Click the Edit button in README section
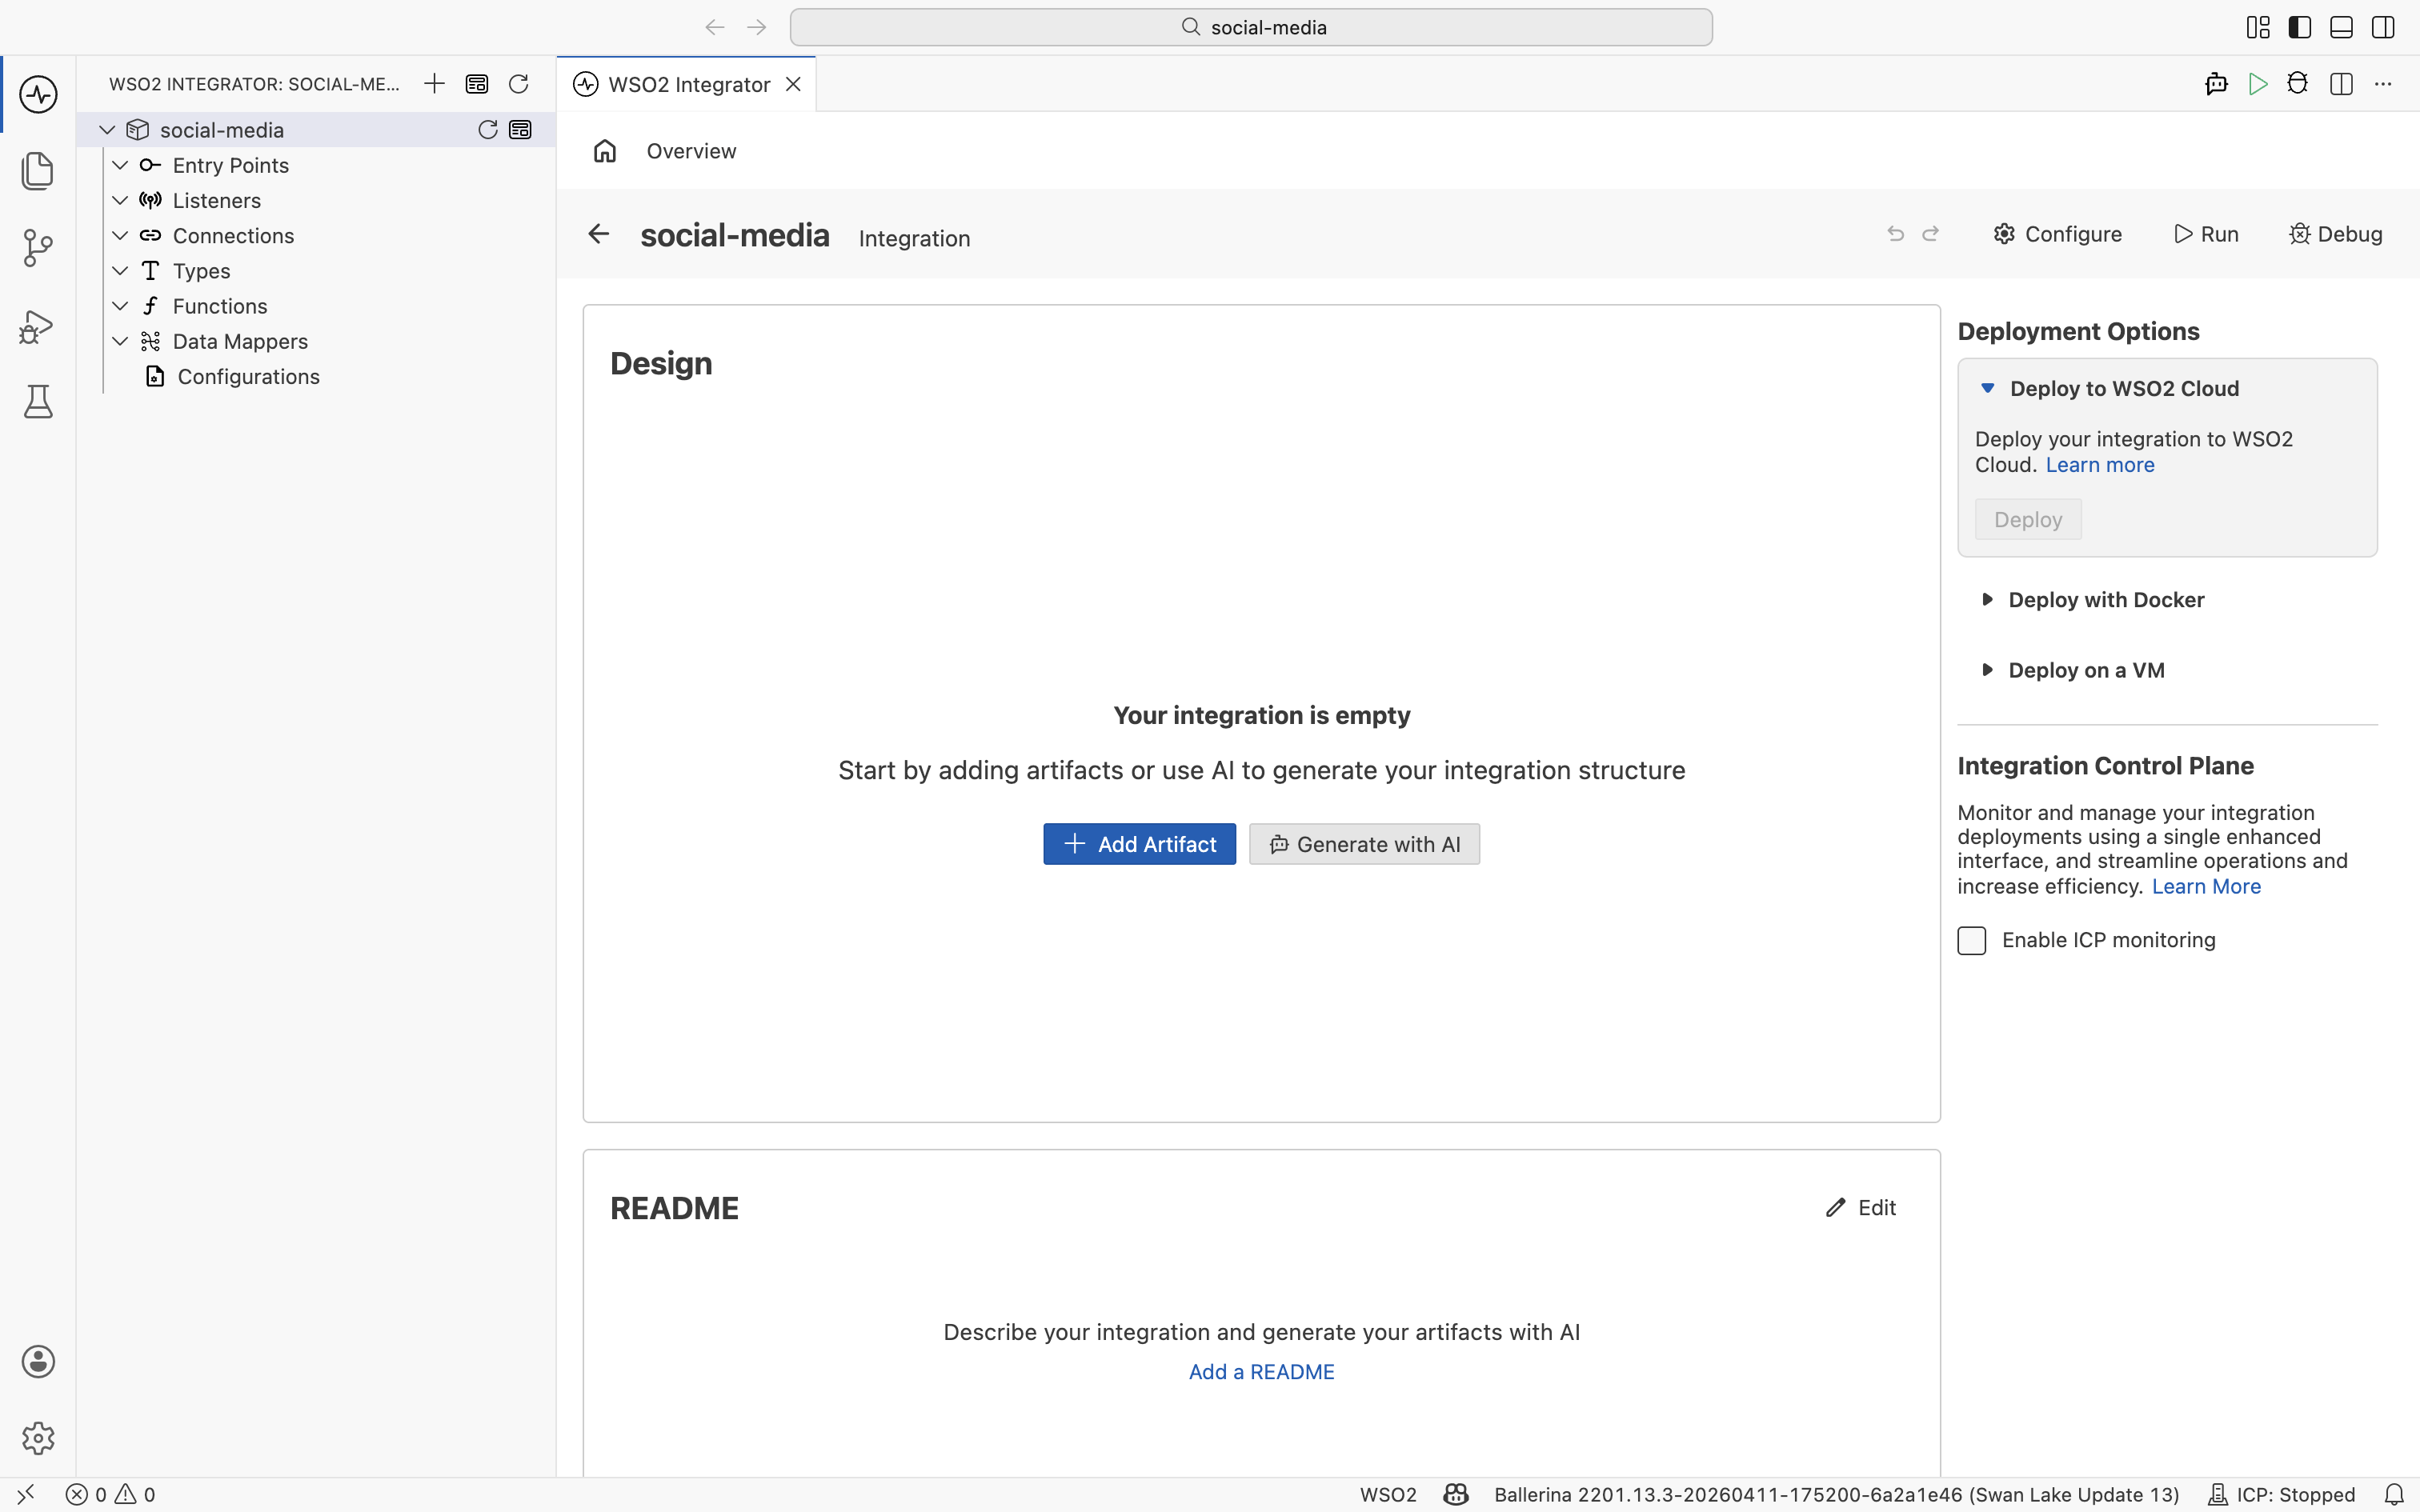The height and width of the screenshot is (1512, 2420). pyautogui.click(x=1861, y=1208)
